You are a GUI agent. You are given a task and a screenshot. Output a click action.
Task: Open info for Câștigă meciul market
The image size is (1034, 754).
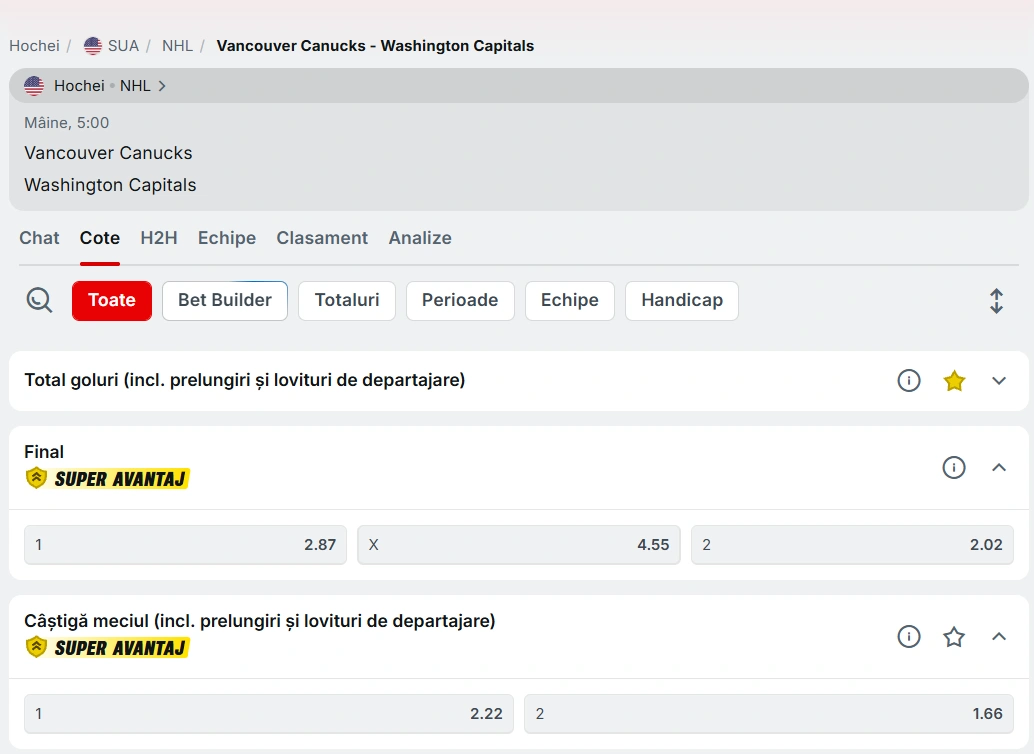pyautogui.click(x=908, y=637)
